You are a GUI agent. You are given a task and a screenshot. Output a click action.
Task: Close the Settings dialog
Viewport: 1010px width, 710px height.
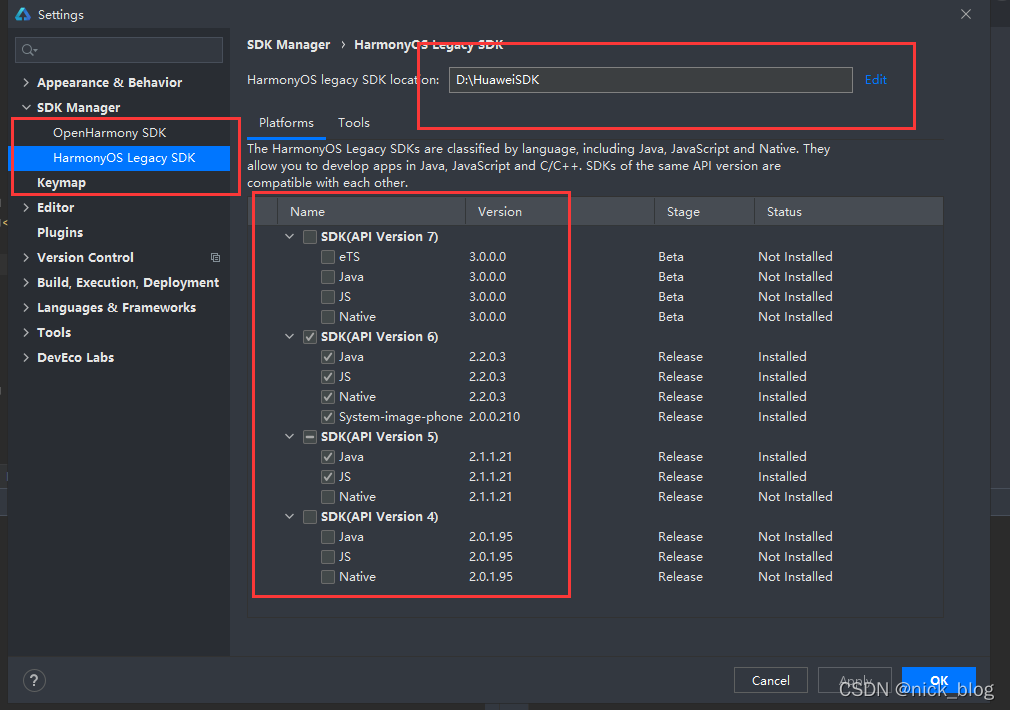[966, 14]
